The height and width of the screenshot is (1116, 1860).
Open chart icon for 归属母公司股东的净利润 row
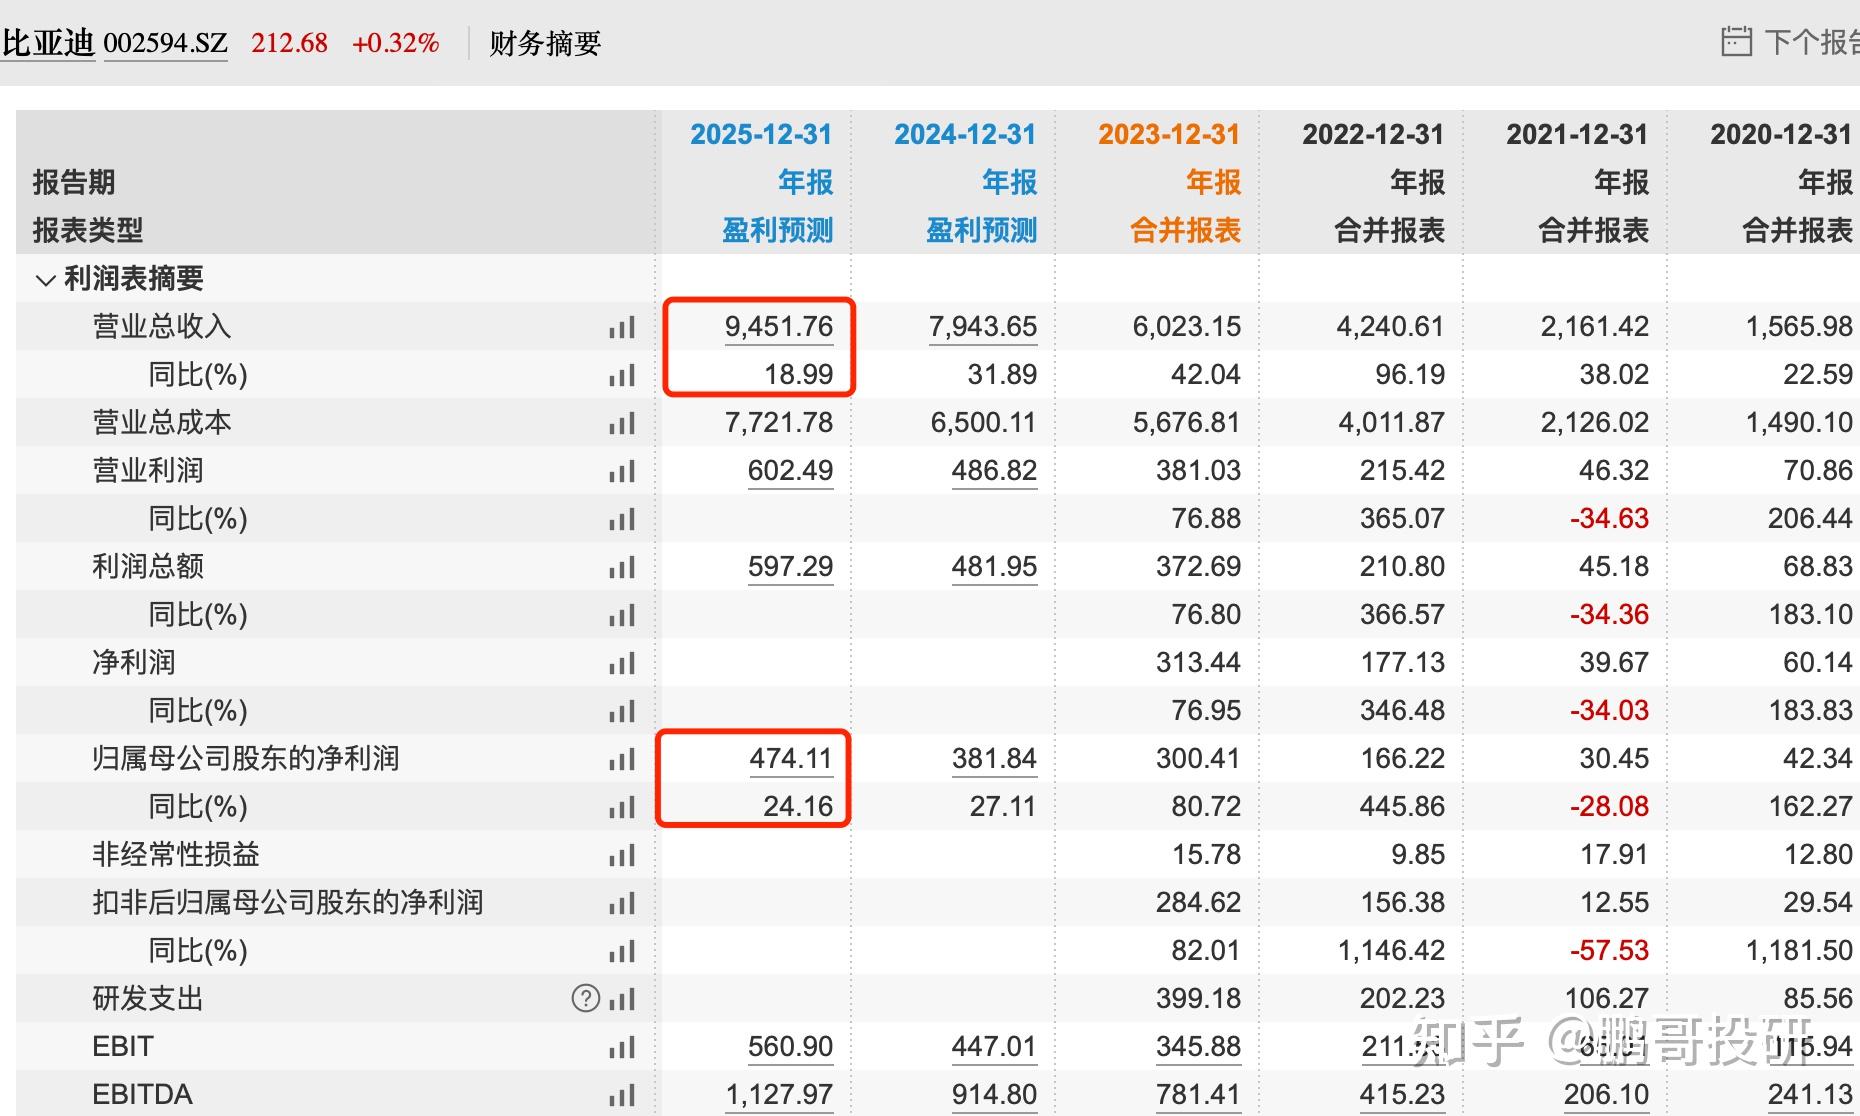click(x=622, y=759)
